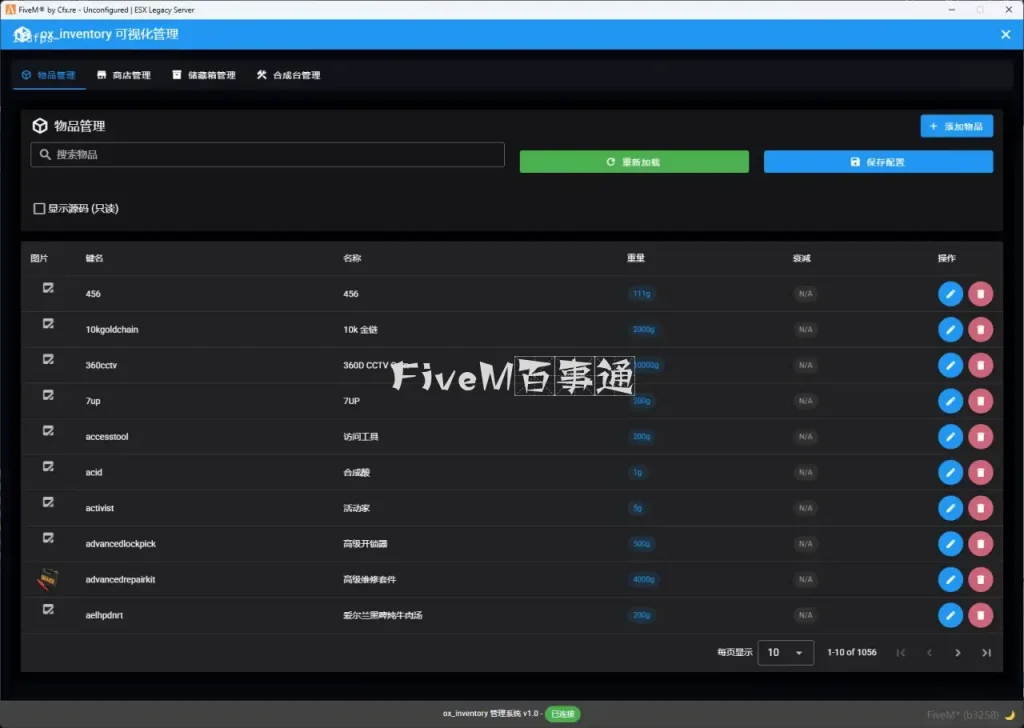1024x728 pixels.
Task: Edit the advancedrepairkit item
Action: 950,579
